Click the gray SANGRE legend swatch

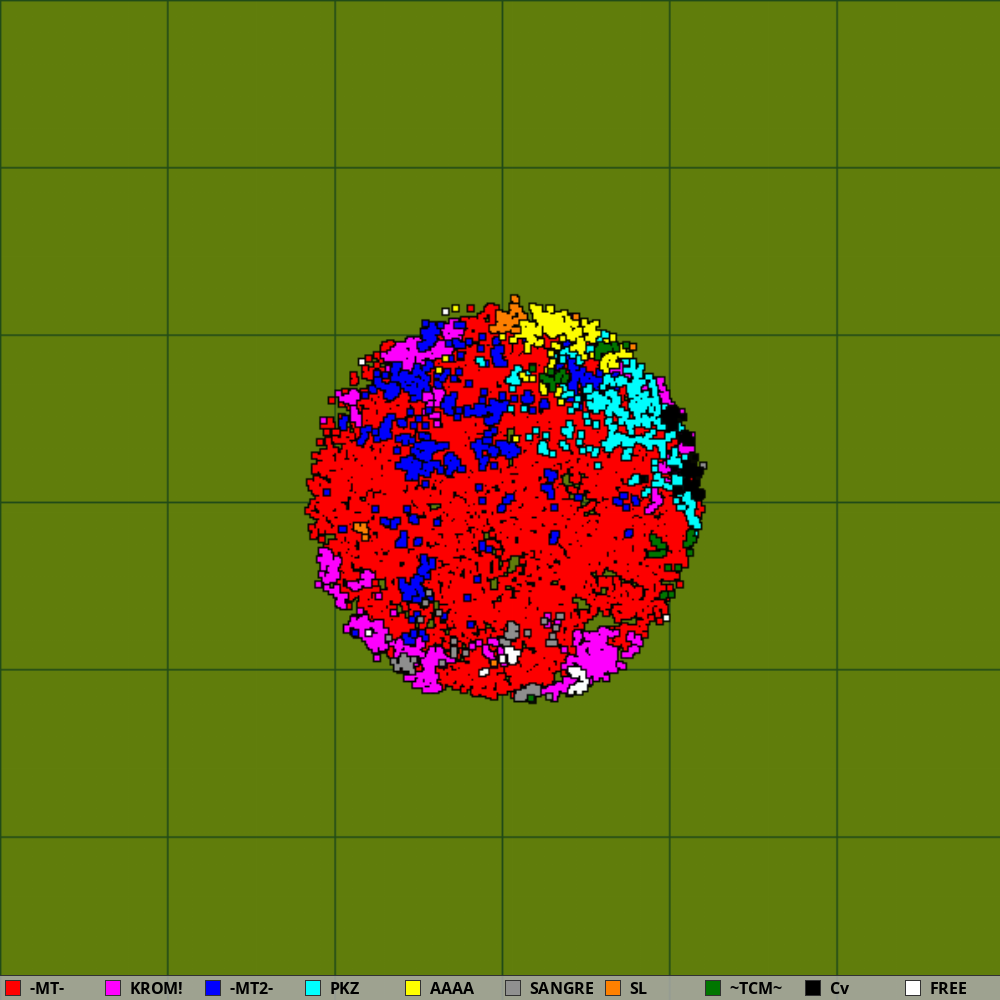(x=513, y=988)
